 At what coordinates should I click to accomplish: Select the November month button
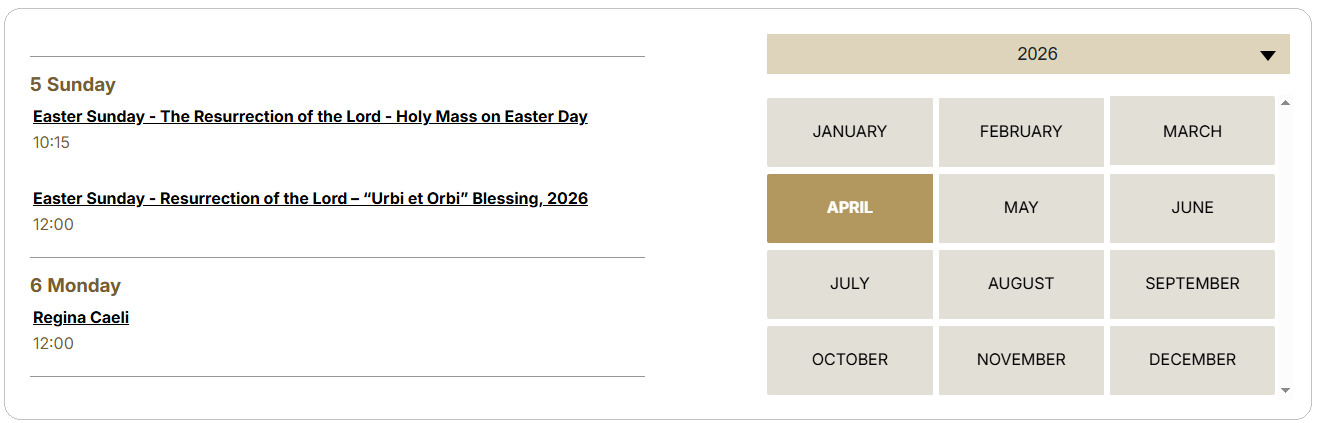(x=1021, y=360)
